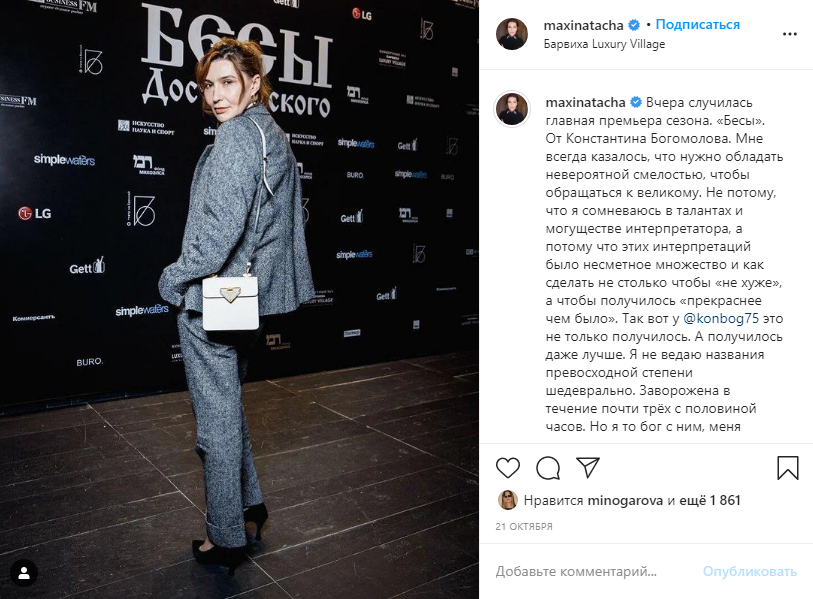813x599 pixels.
Task: Save post with bookmark icon
Action: (788, 468)
